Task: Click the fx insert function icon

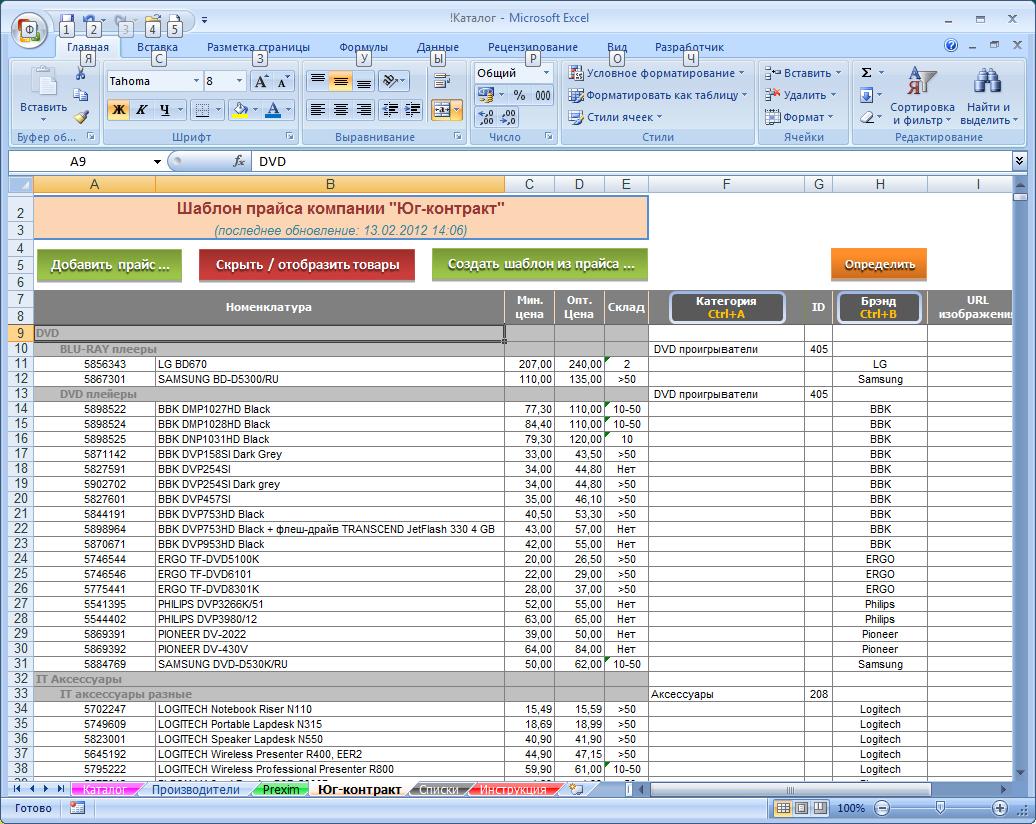Action: pyautogui.click(x=239, y=161)
